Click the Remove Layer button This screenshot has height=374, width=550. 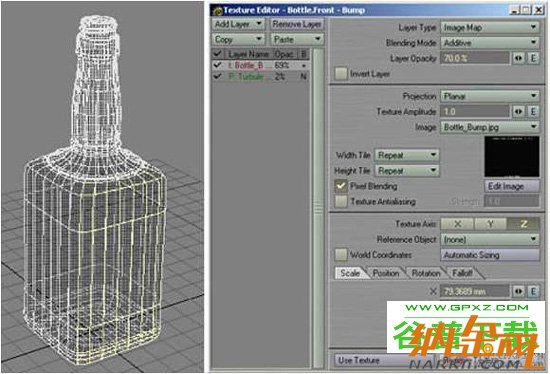(x=297, y=24)
